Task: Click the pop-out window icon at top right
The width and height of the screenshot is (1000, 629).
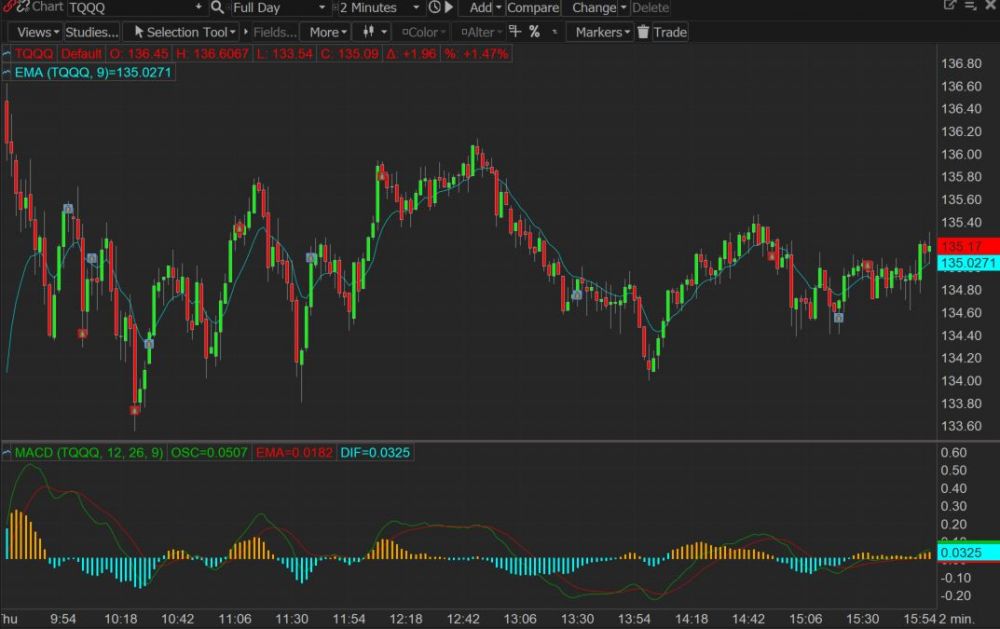Action: [x=950, y=6]
